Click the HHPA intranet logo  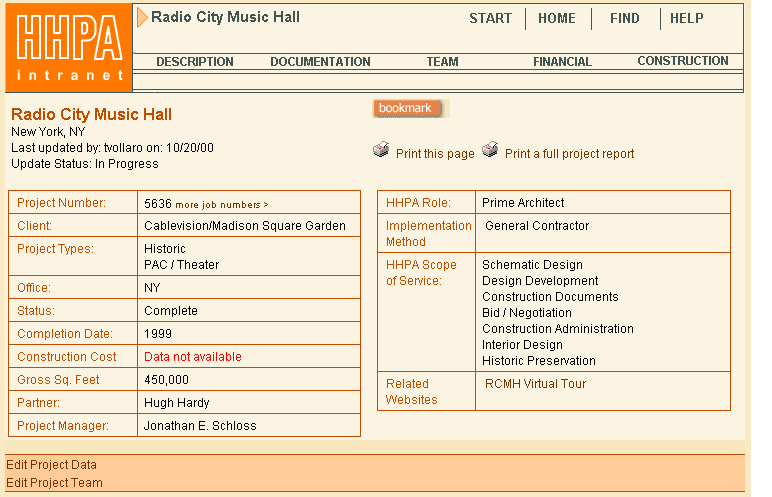click(x=67, y=47)
